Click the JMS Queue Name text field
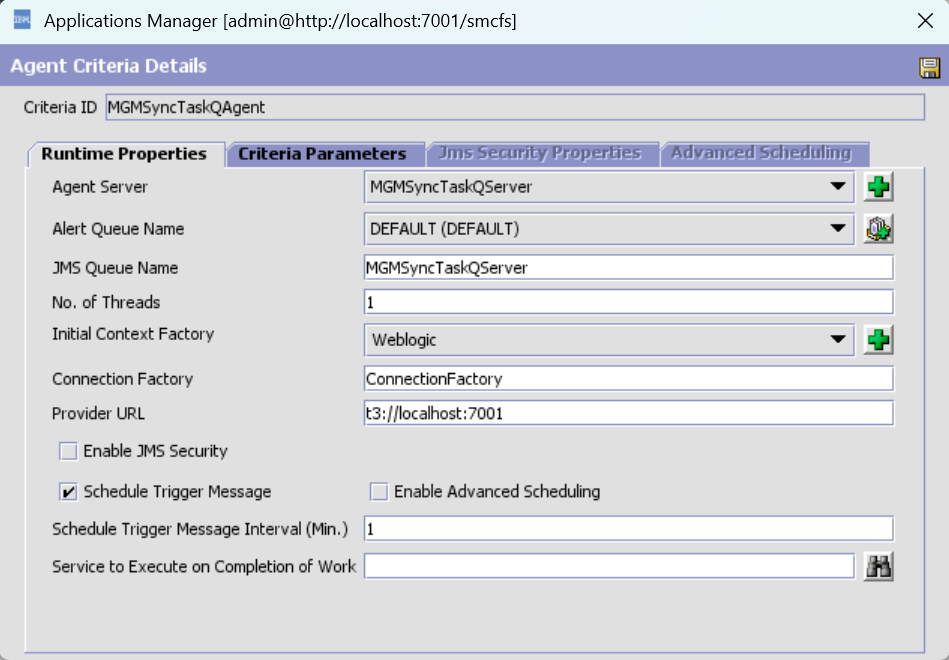This screenshot has width=949, height=660. coord(628,268)
